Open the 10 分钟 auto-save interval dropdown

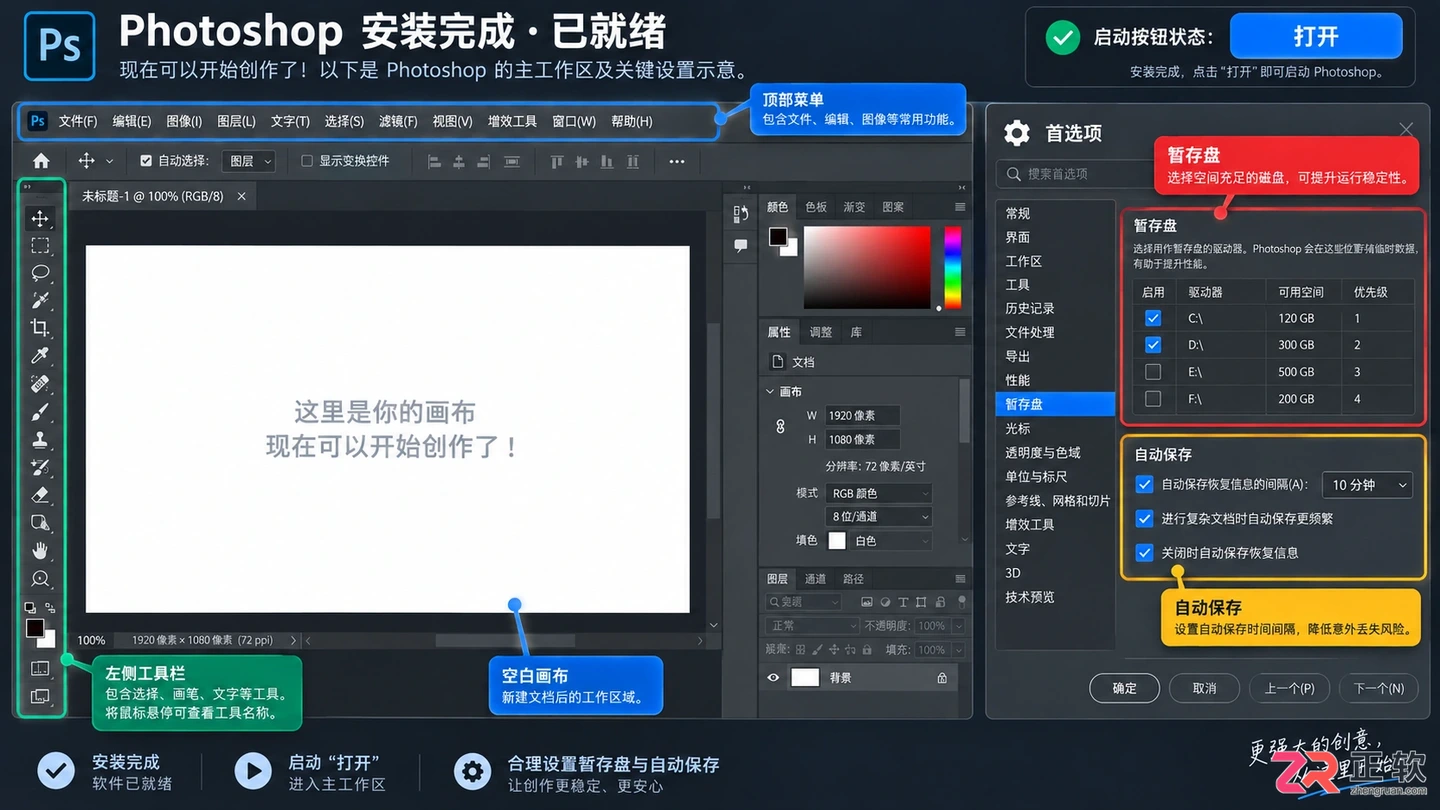[1367, 485]
